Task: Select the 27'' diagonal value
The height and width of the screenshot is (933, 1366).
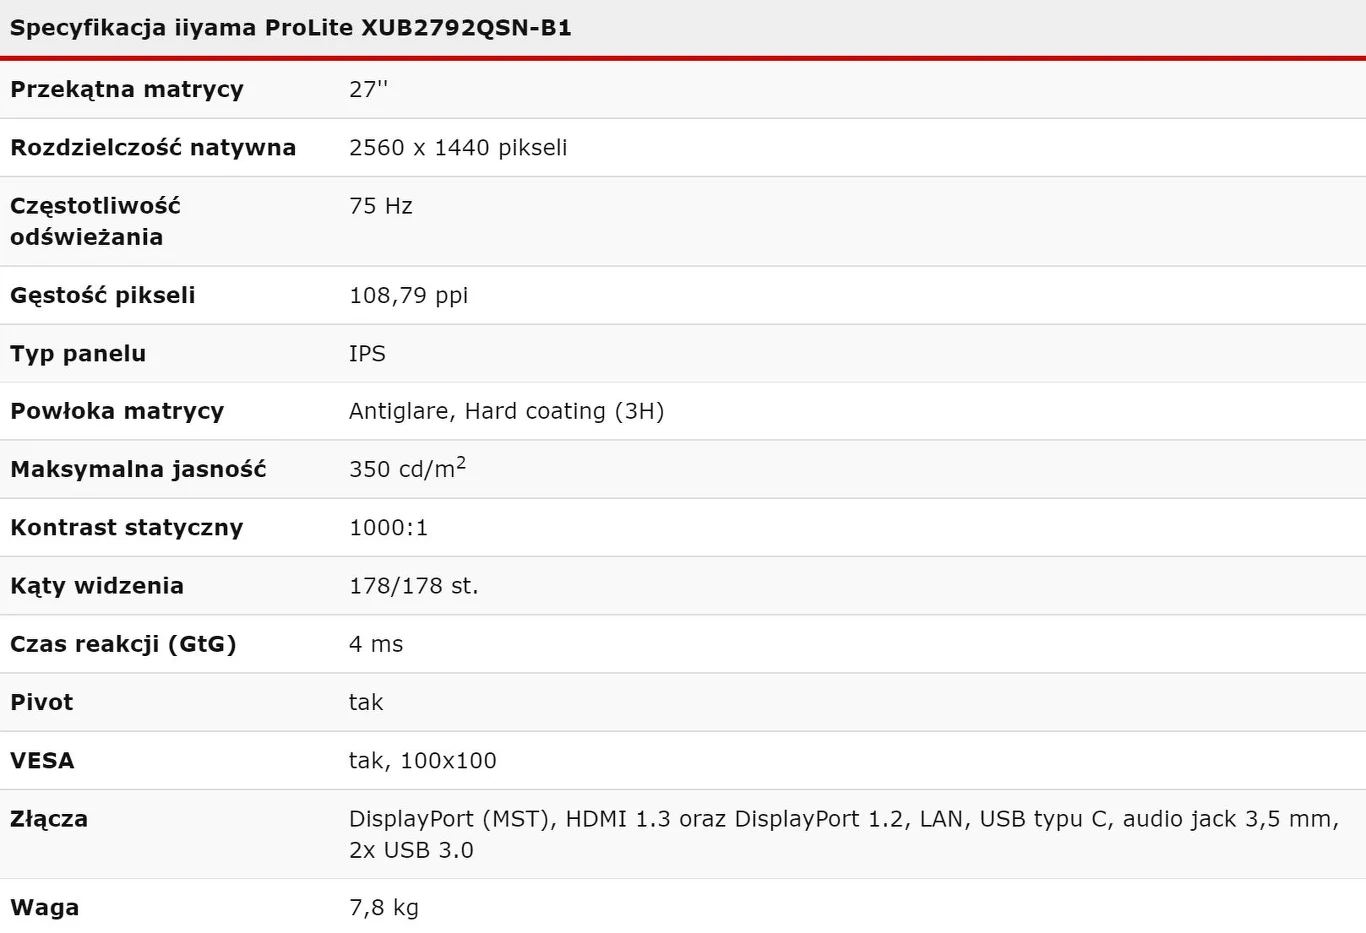Action: click(368, 89)
